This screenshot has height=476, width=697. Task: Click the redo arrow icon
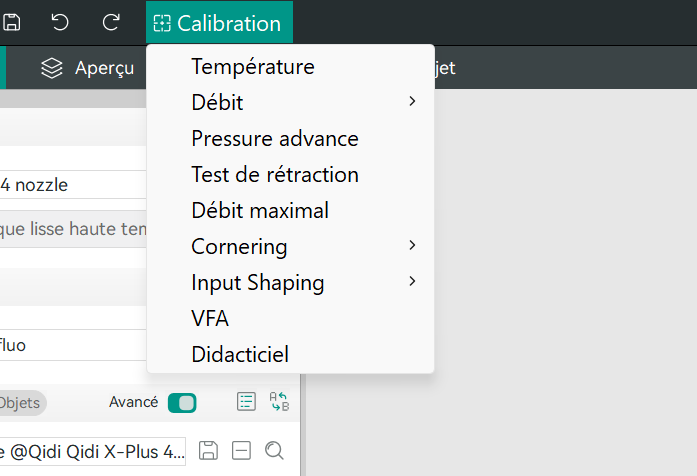(x=111, y=22)
